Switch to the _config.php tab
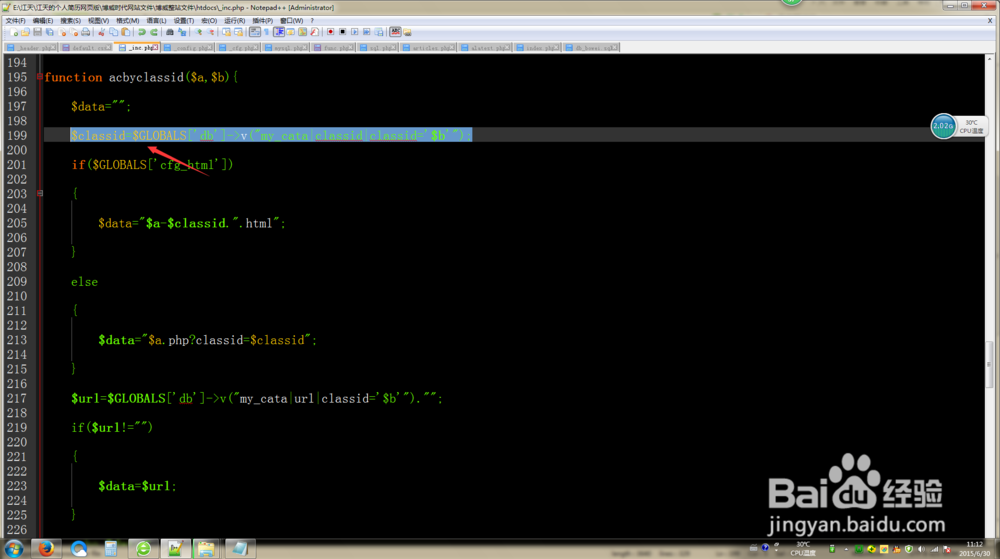1000x559 pixels. tap(188, 48)
